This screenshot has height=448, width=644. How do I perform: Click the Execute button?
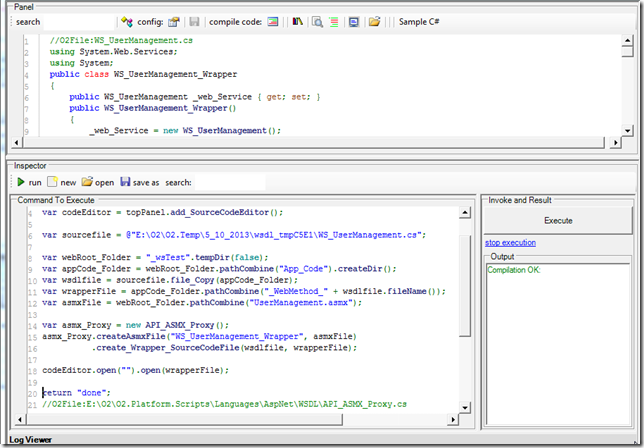[558, 221]
